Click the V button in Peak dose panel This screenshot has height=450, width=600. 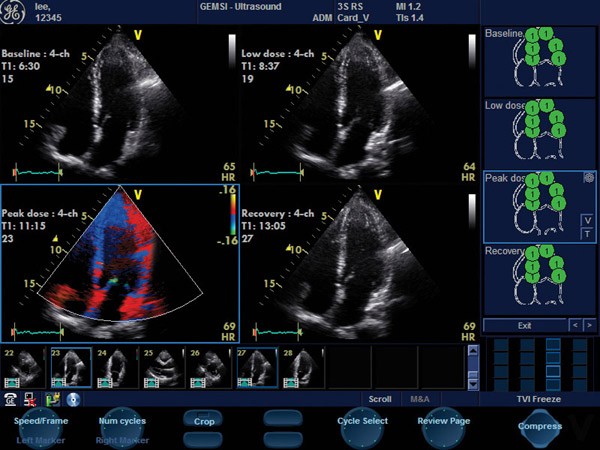[587, 219]
